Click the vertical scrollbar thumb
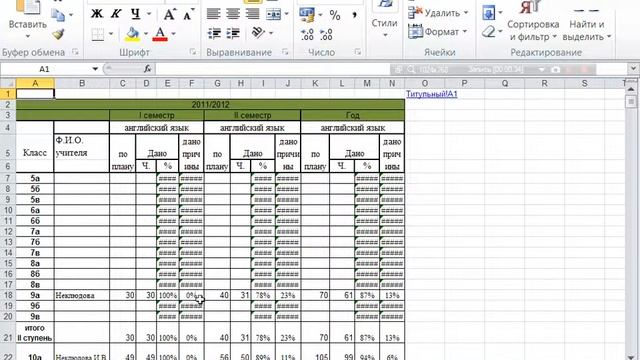Screen dimensions: 640x360 coord(631,101)
